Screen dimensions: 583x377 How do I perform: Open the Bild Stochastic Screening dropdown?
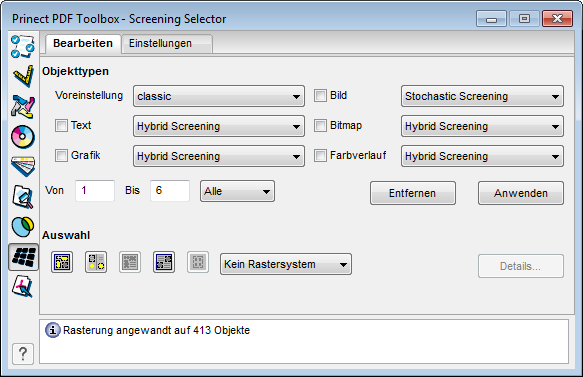(482, 96)
